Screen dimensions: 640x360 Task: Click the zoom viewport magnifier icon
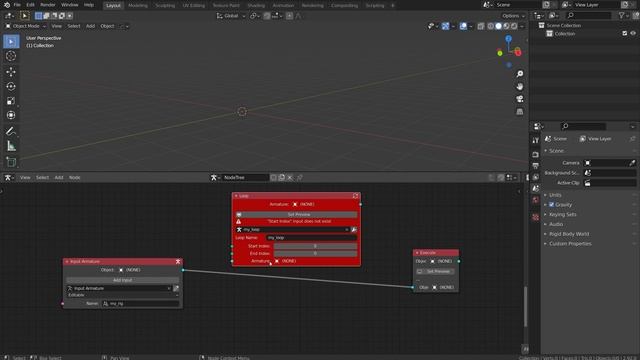520,74
